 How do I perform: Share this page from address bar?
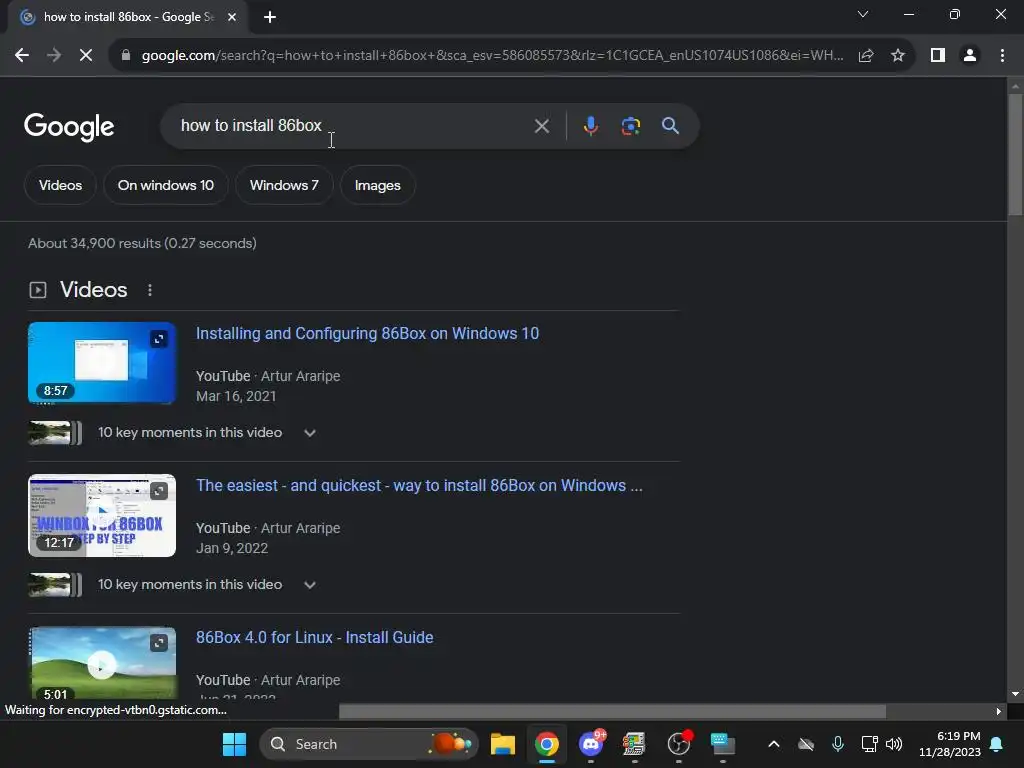coord(866,56)
